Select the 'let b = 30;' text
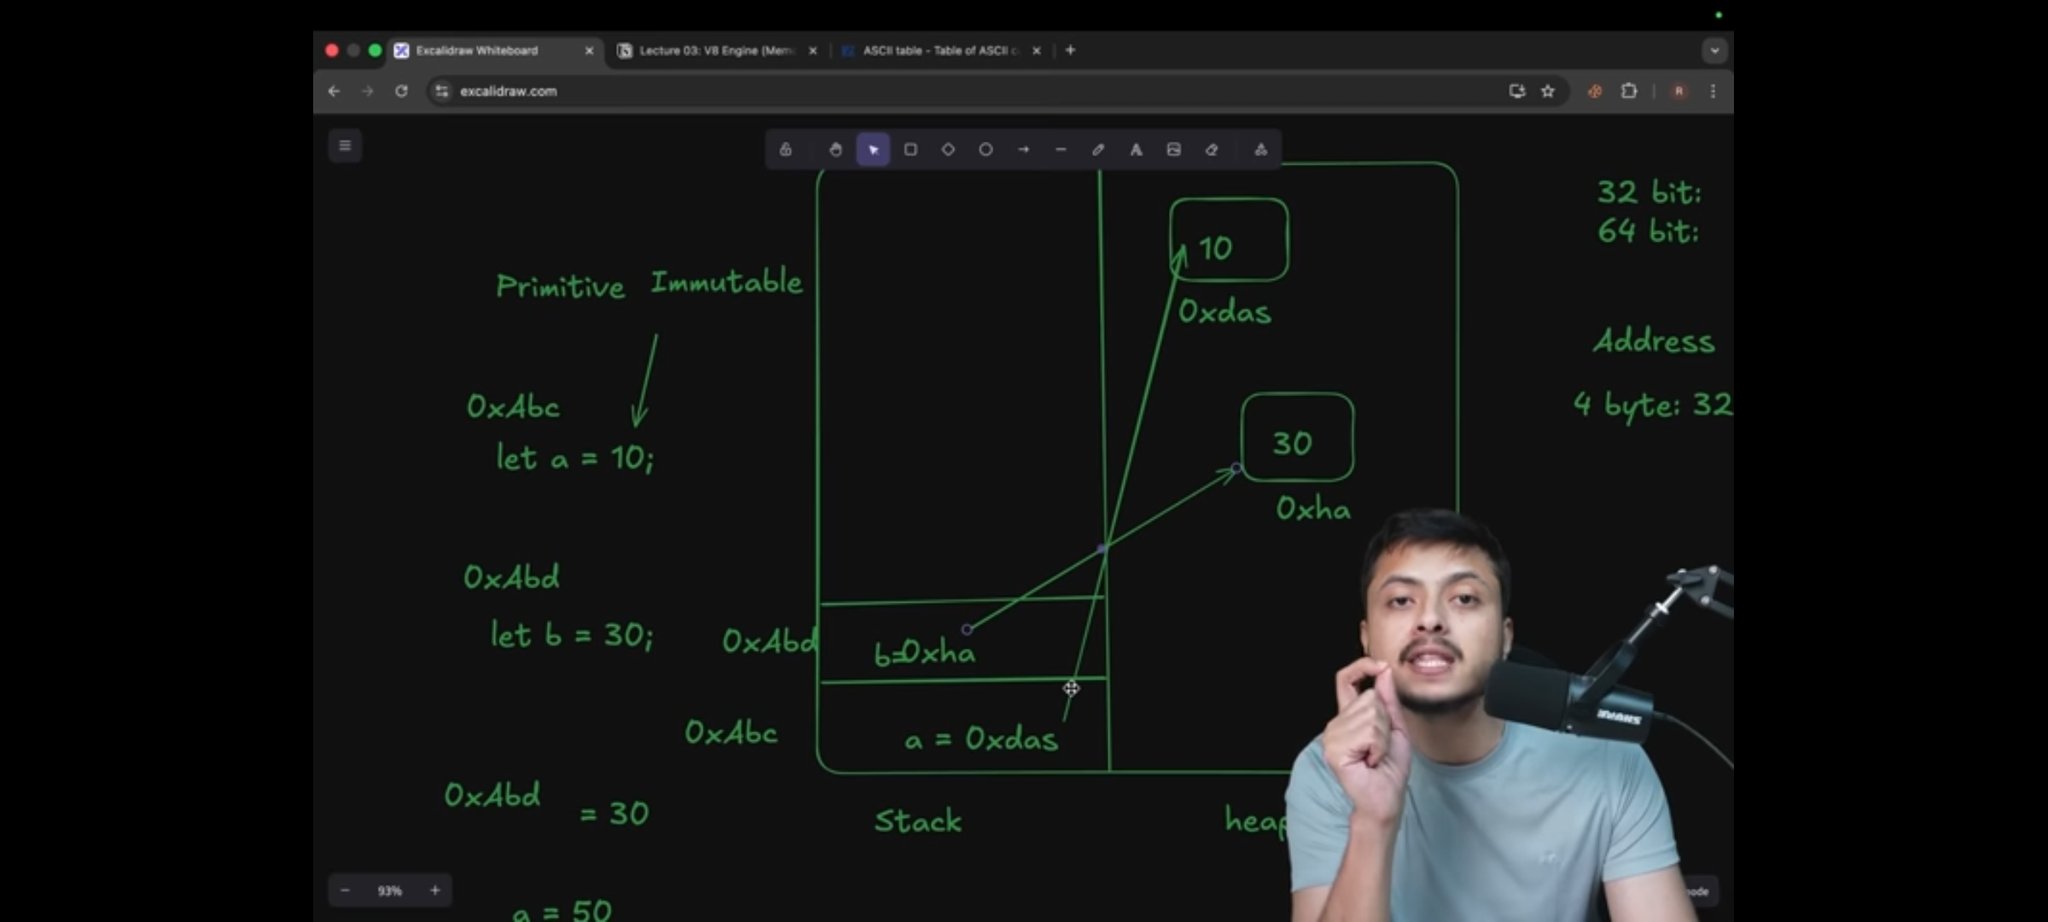Image resolution: width=2048 pixels, height=922 pixels. click(x=571, y=635)
